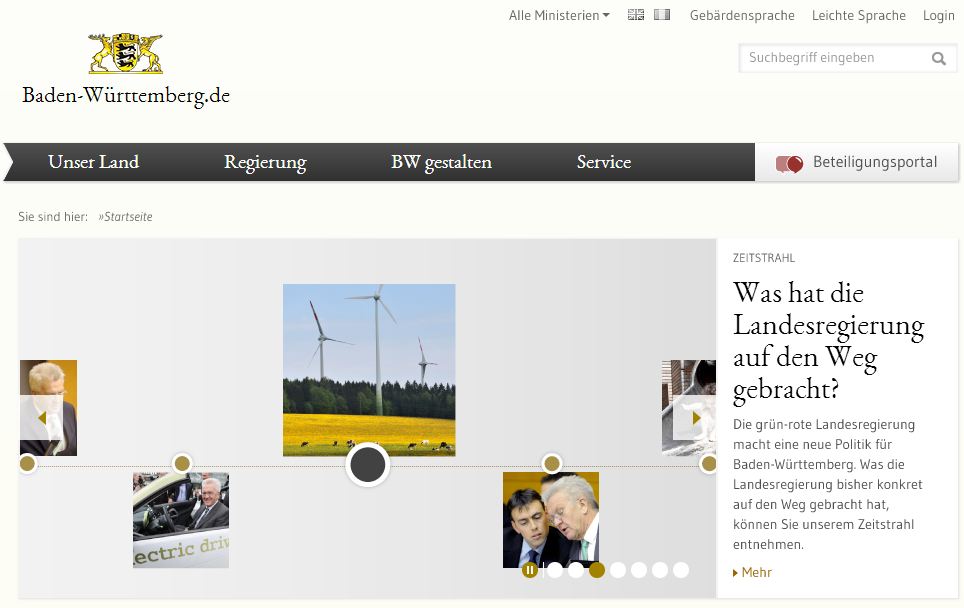964x608 pixels.
Task: Select the fourth slide indicator dot
Action: pos(618,570)
